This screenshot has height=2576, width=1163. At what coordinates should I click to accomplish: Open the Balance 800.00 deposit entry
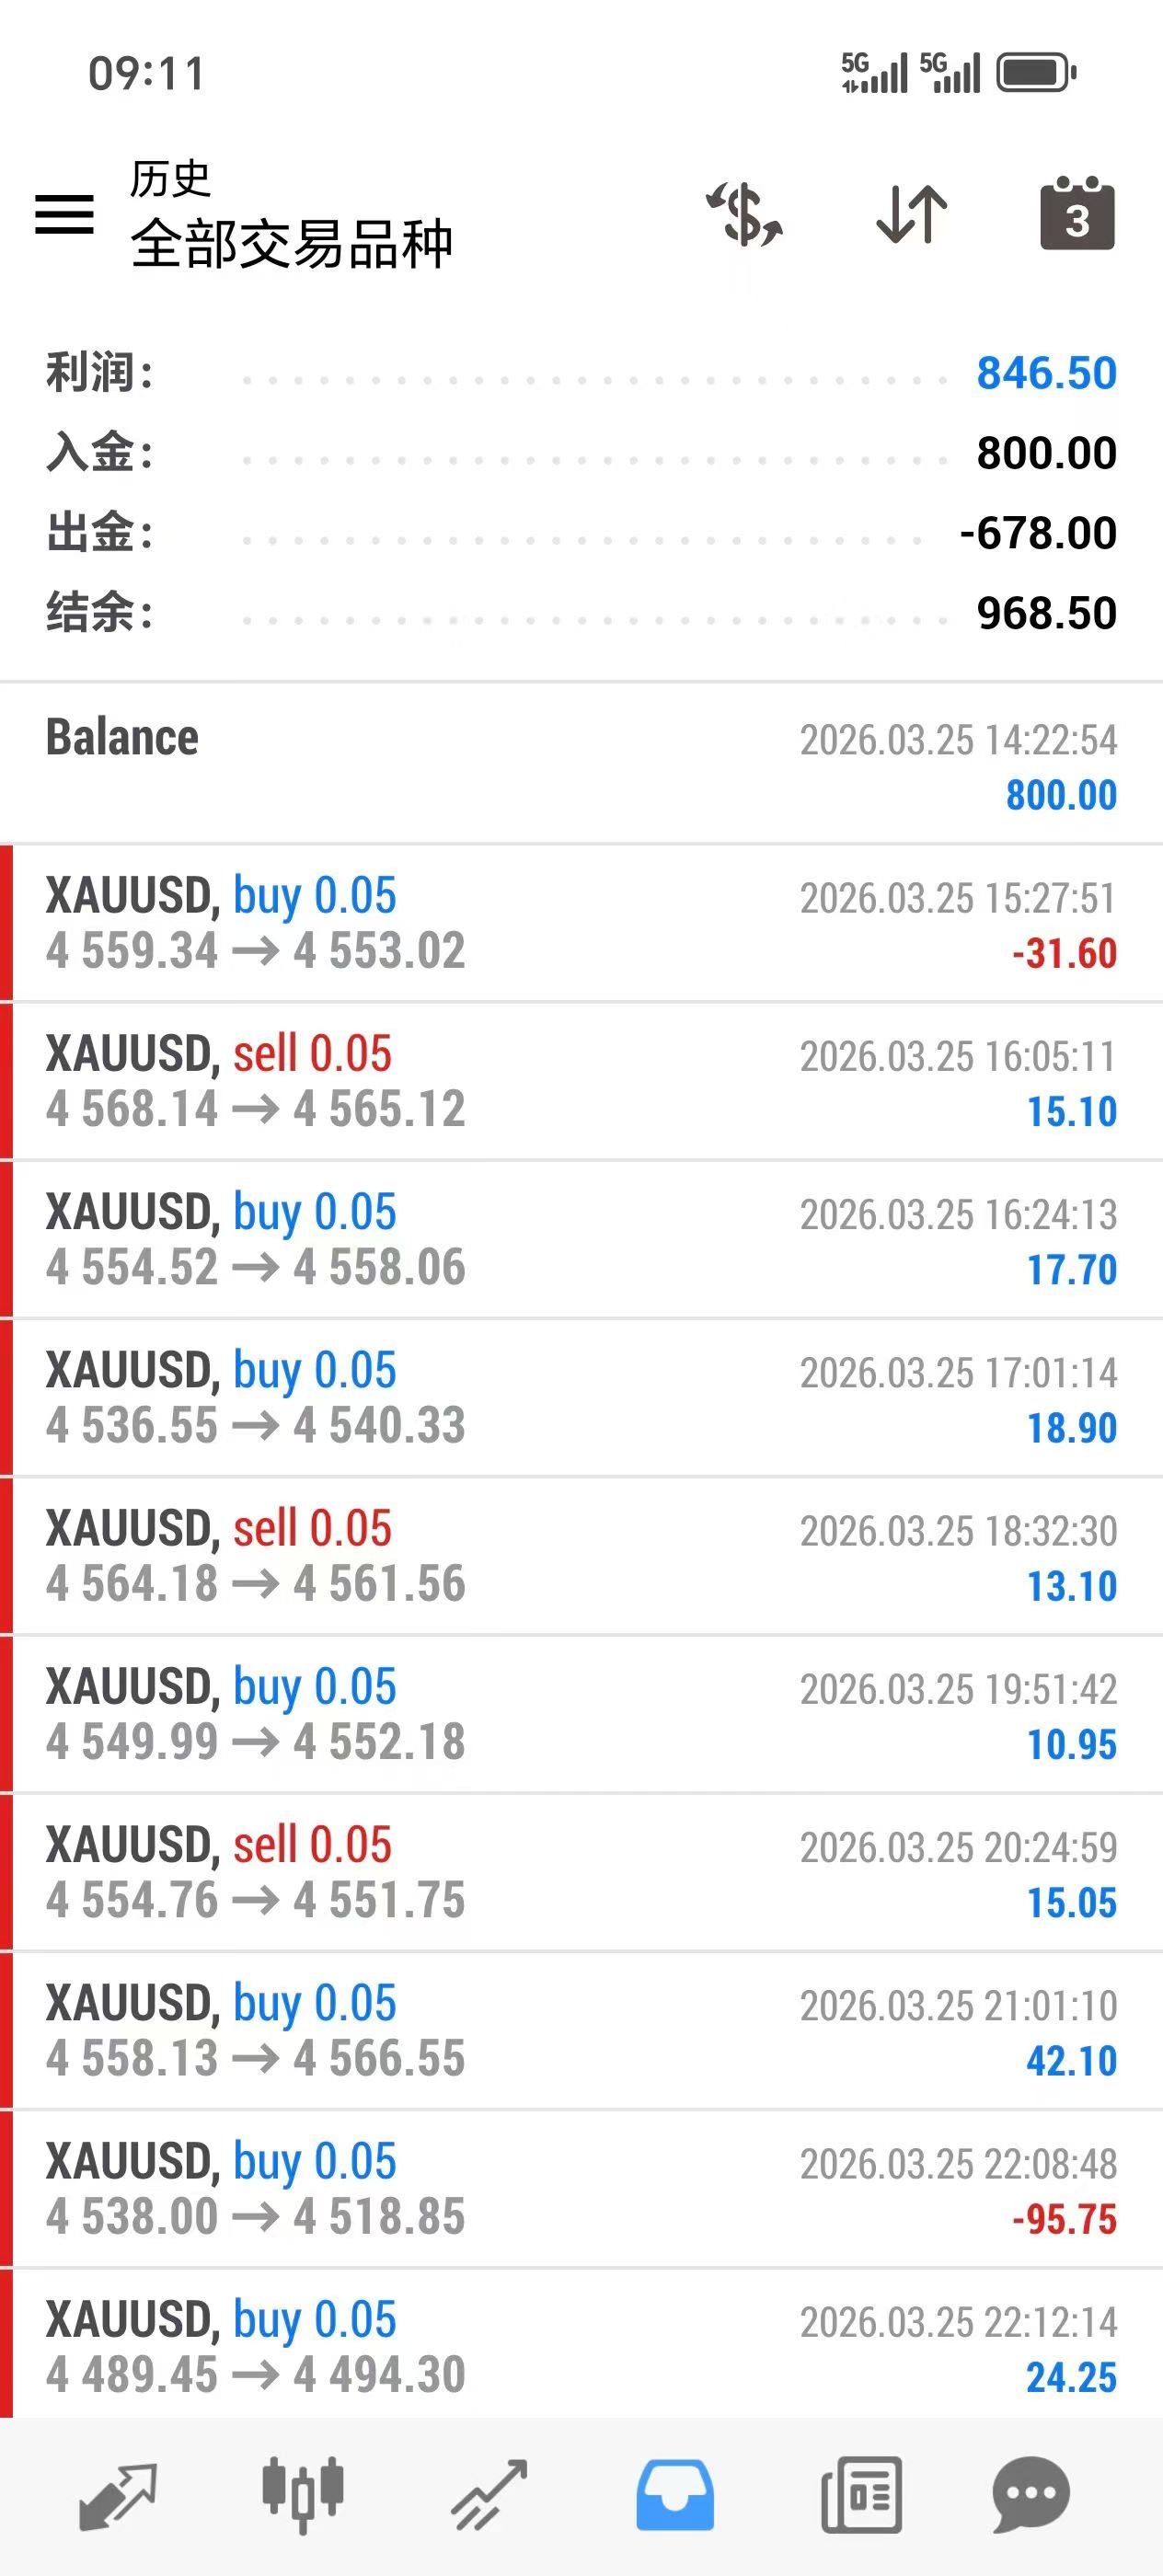[x=581, y=765]
